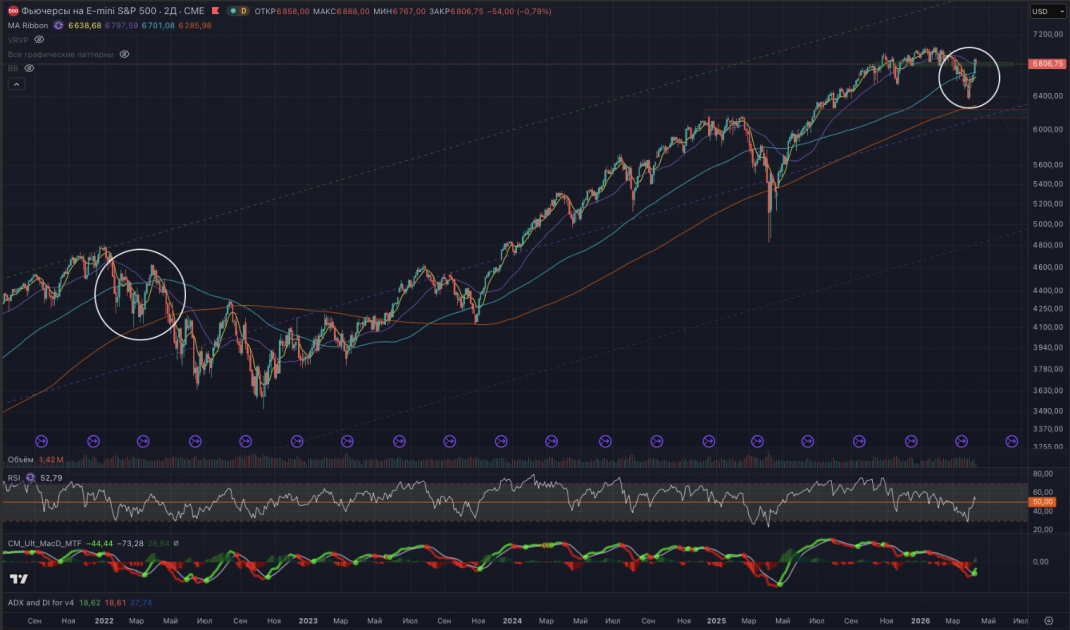Click the orange RSI 50,00 level tag
Image resolution: width=1070 pixels, height=630 pixels.
pyautogui.click(x=1043, y=502)
